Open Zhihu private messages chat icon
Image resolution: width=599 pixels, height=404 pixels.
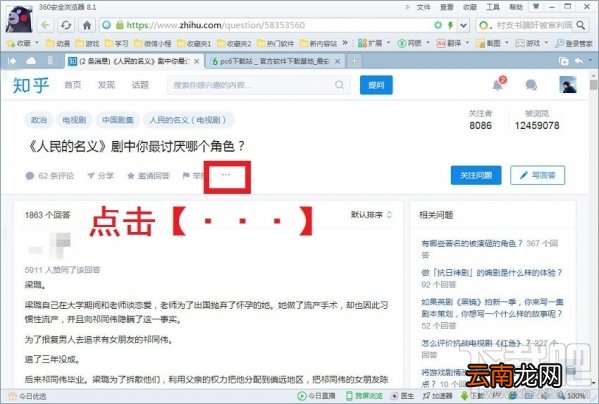531,85
